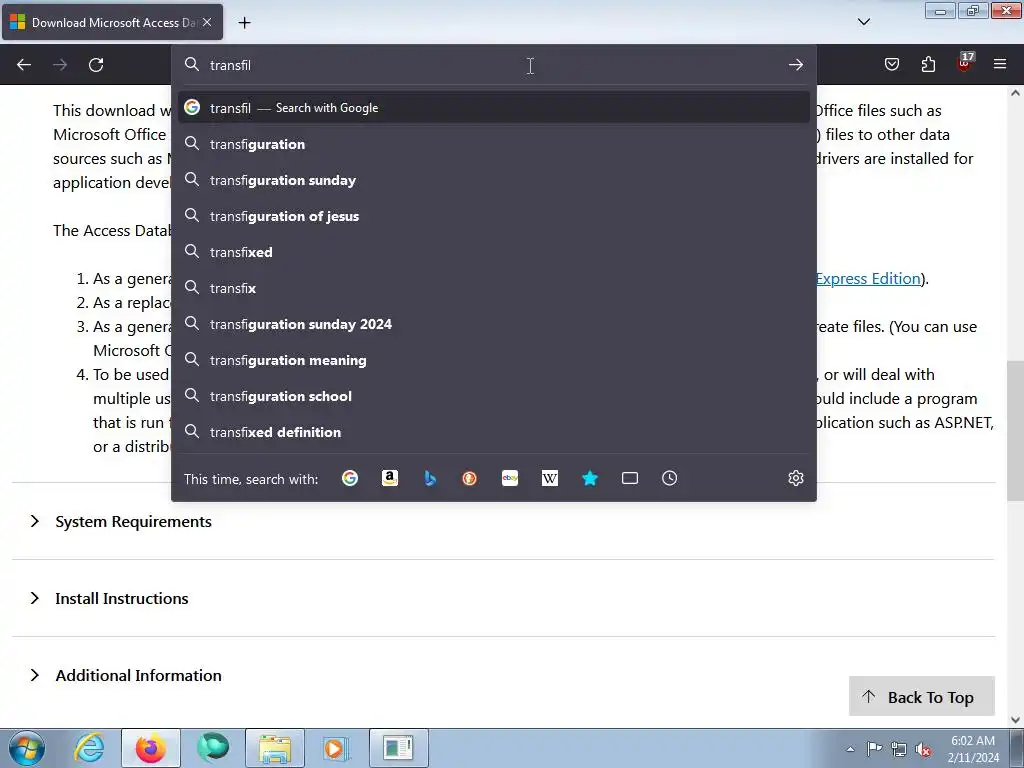
Task: Open the list all tabs chevron
Action: coord(863,22)
